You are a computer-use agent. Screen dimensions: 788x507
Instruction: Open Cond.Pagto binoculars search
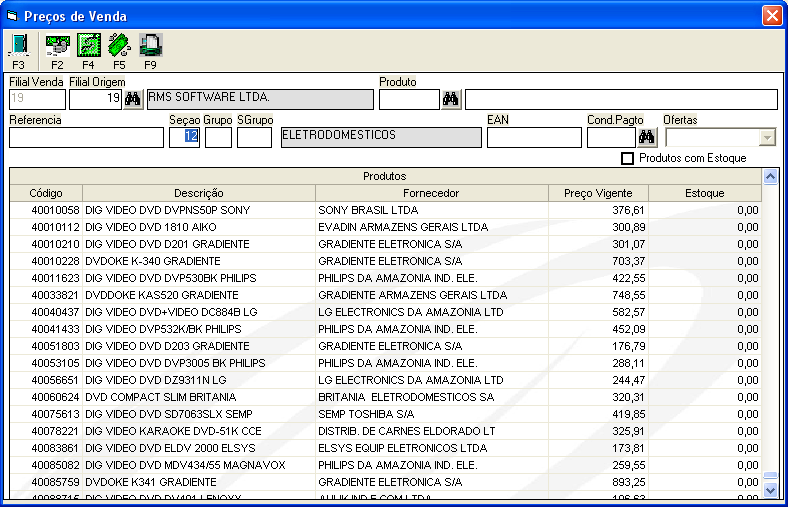tap(647, 137)
